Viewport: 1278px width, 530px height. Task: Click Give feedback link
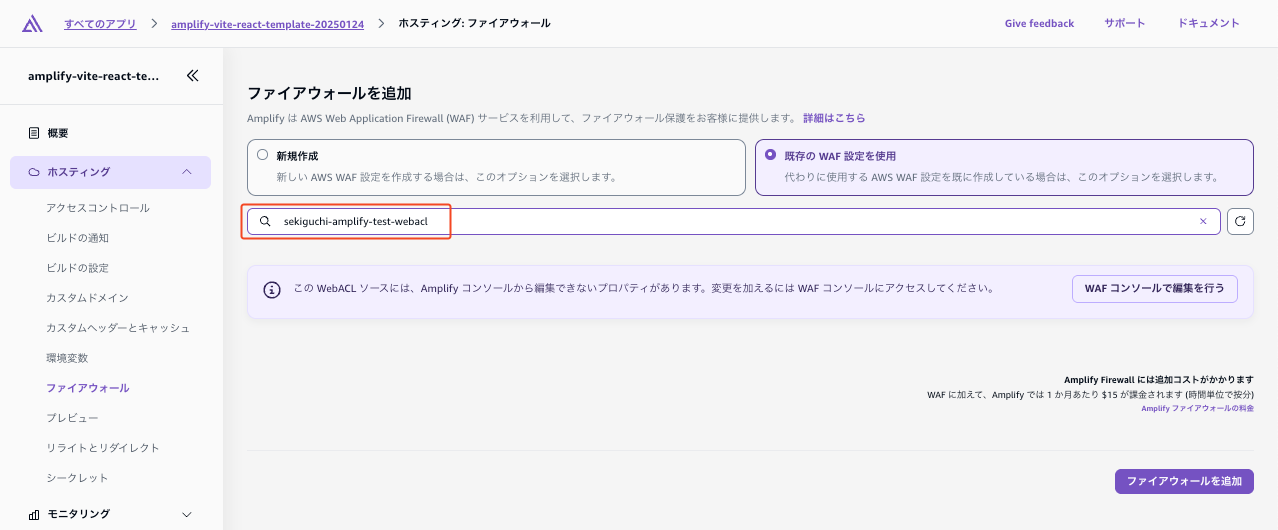(x=1039, y=23)
